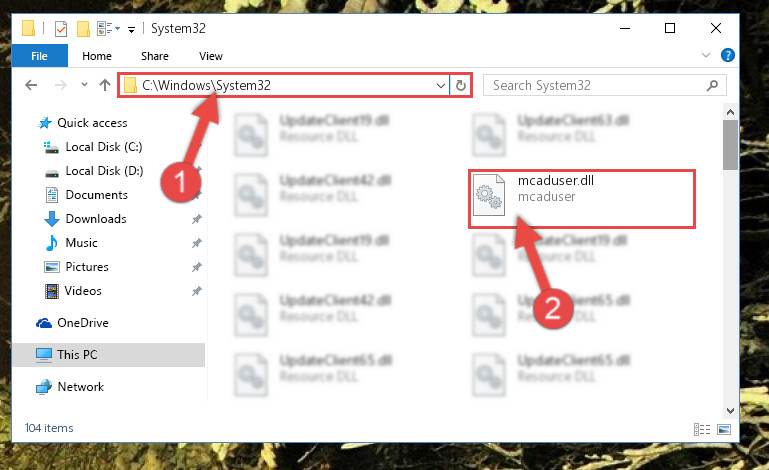The height and width of the screenshot is (470, 769).
Task: Select Downloads in the navigation pane
Action: point(96,219)
